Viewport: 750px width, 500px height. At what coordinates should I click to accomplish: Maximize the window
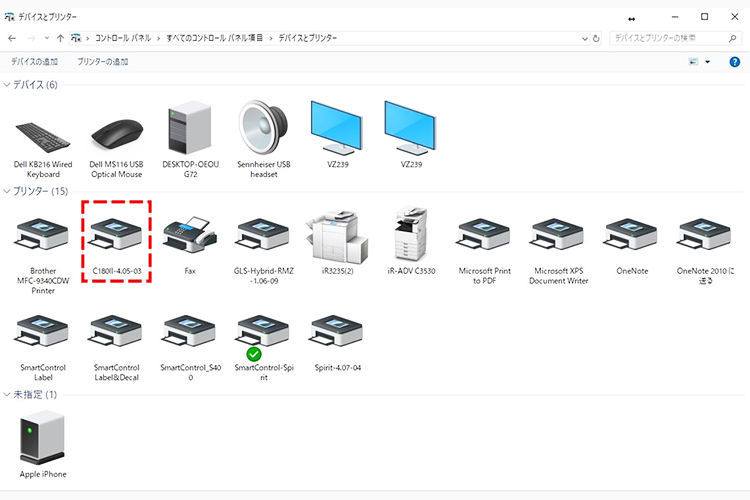pyautogui.click(x=705, y=17)
